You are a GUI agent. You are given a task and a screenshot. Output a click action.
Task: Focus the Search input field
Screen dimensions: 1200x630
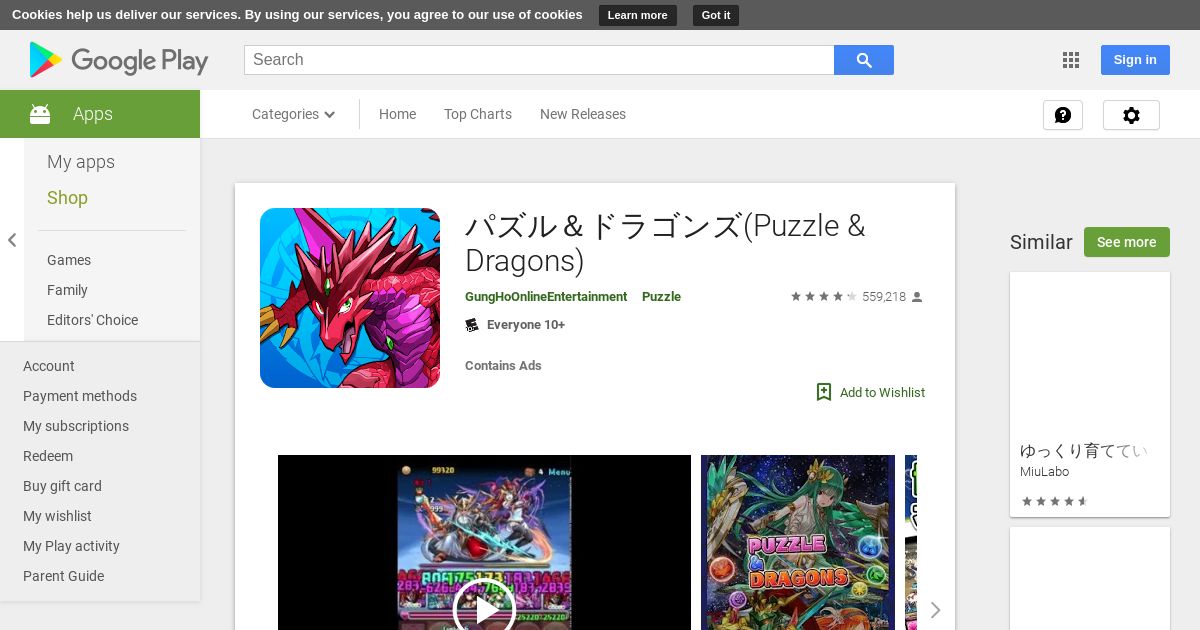pyautogui.click(x=539, y=60)
